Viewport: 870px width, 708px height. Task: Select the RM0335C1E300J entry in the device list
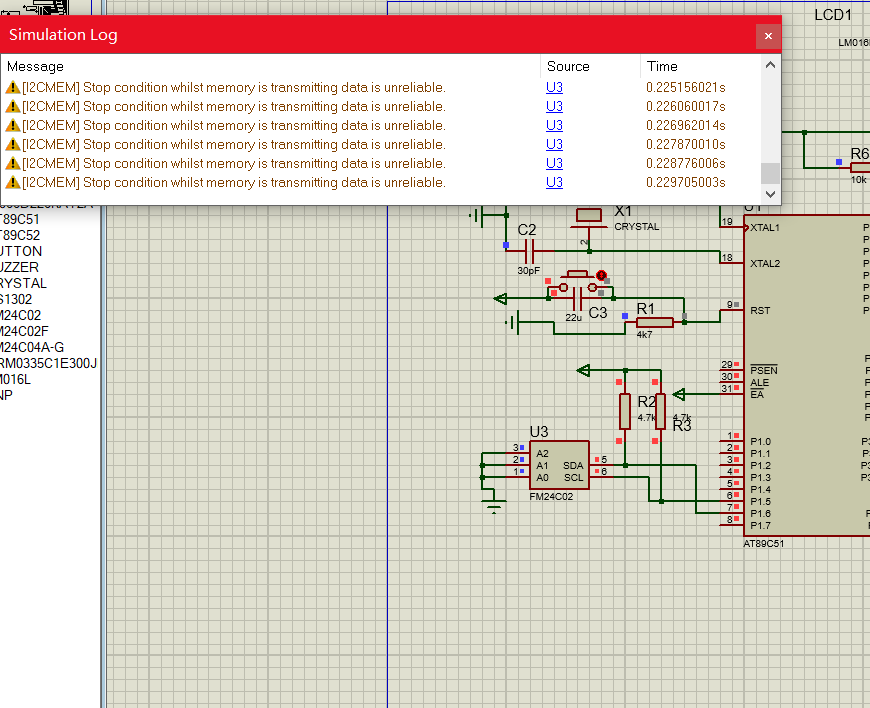point(49,363)
